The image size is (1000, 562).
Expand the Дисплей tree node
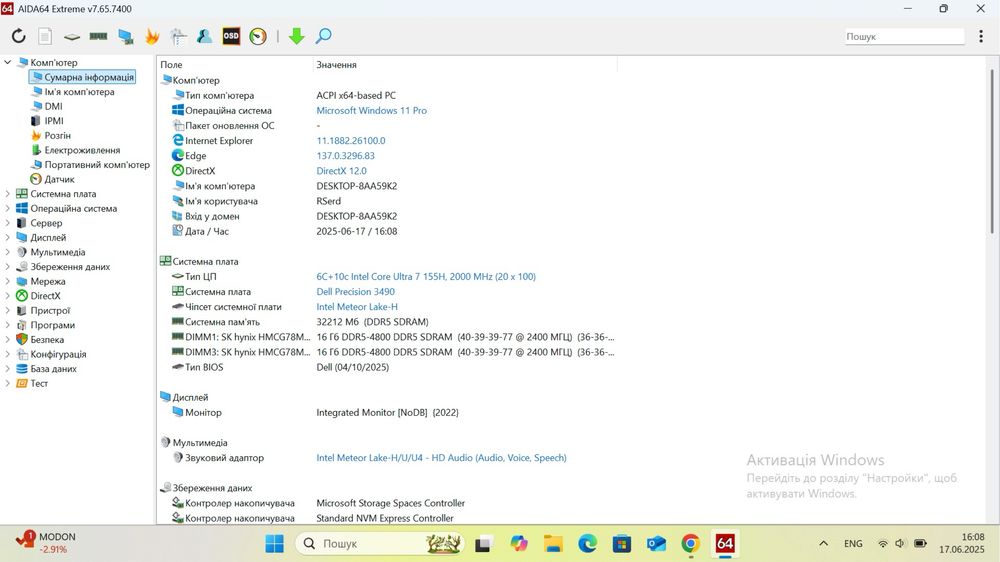pyautogui.click(x=8, y=237)
